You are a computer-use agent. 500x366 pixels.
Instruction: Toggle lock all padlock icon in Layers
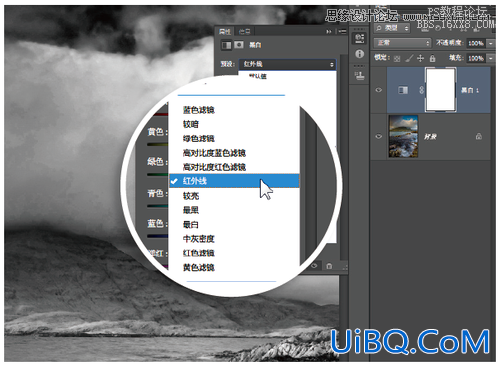pos(432,58)
